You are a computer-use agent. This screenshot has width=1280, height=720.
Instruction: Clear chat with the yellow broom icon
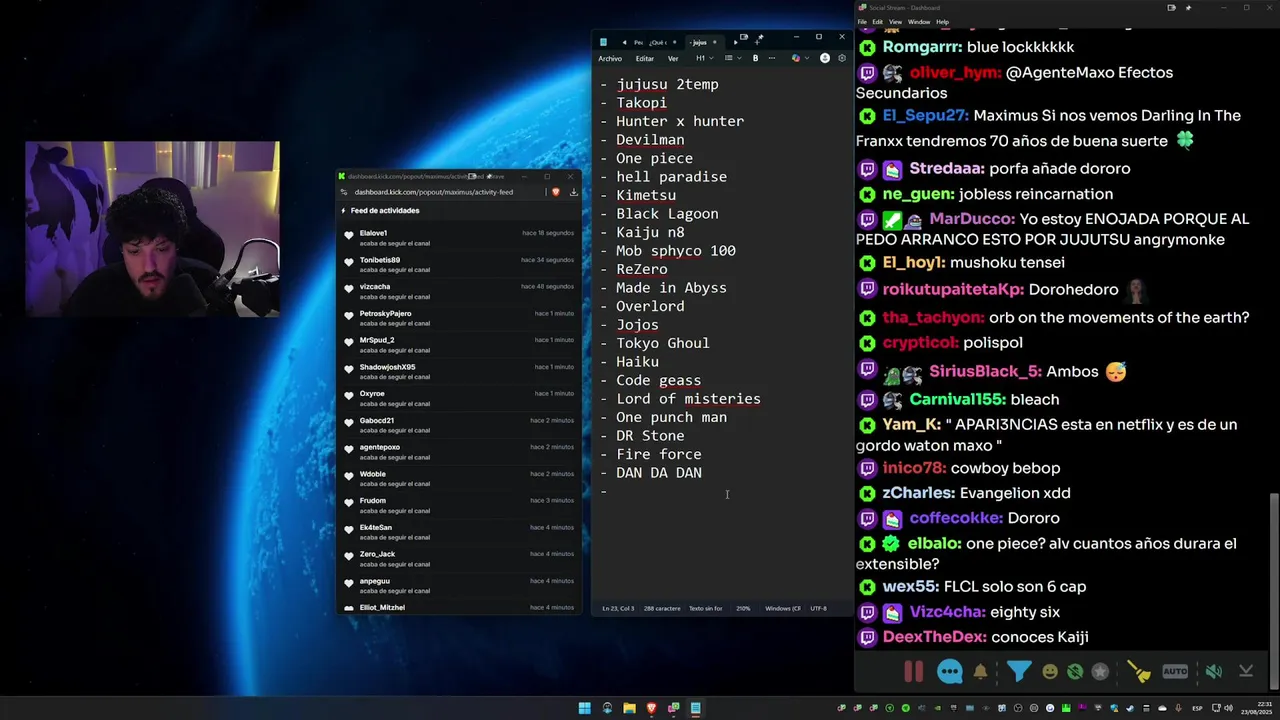pyautogui.click(x=1139, y=672)
